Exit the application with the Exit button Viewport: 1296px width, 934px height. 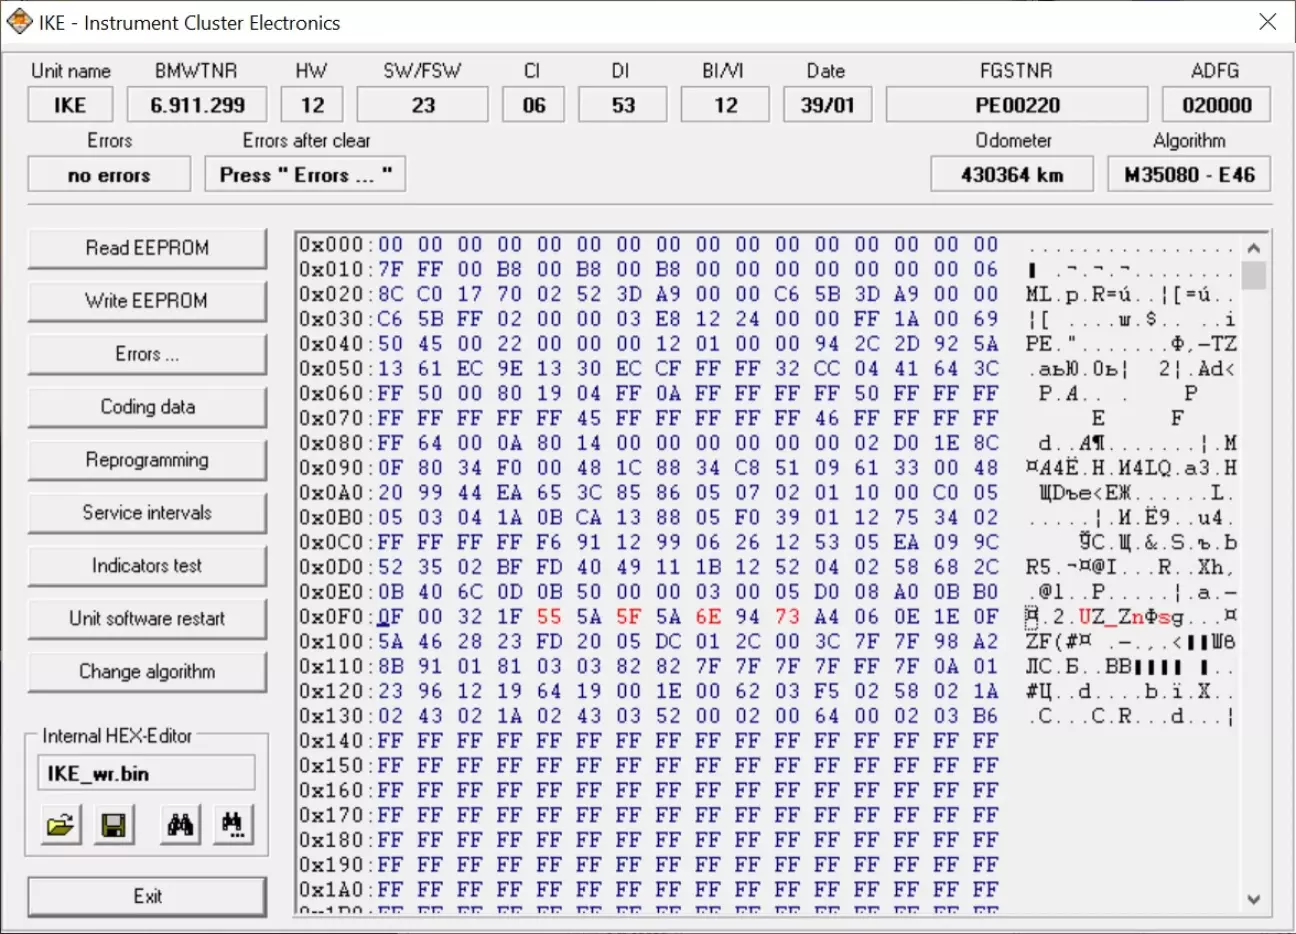[147, 896]
